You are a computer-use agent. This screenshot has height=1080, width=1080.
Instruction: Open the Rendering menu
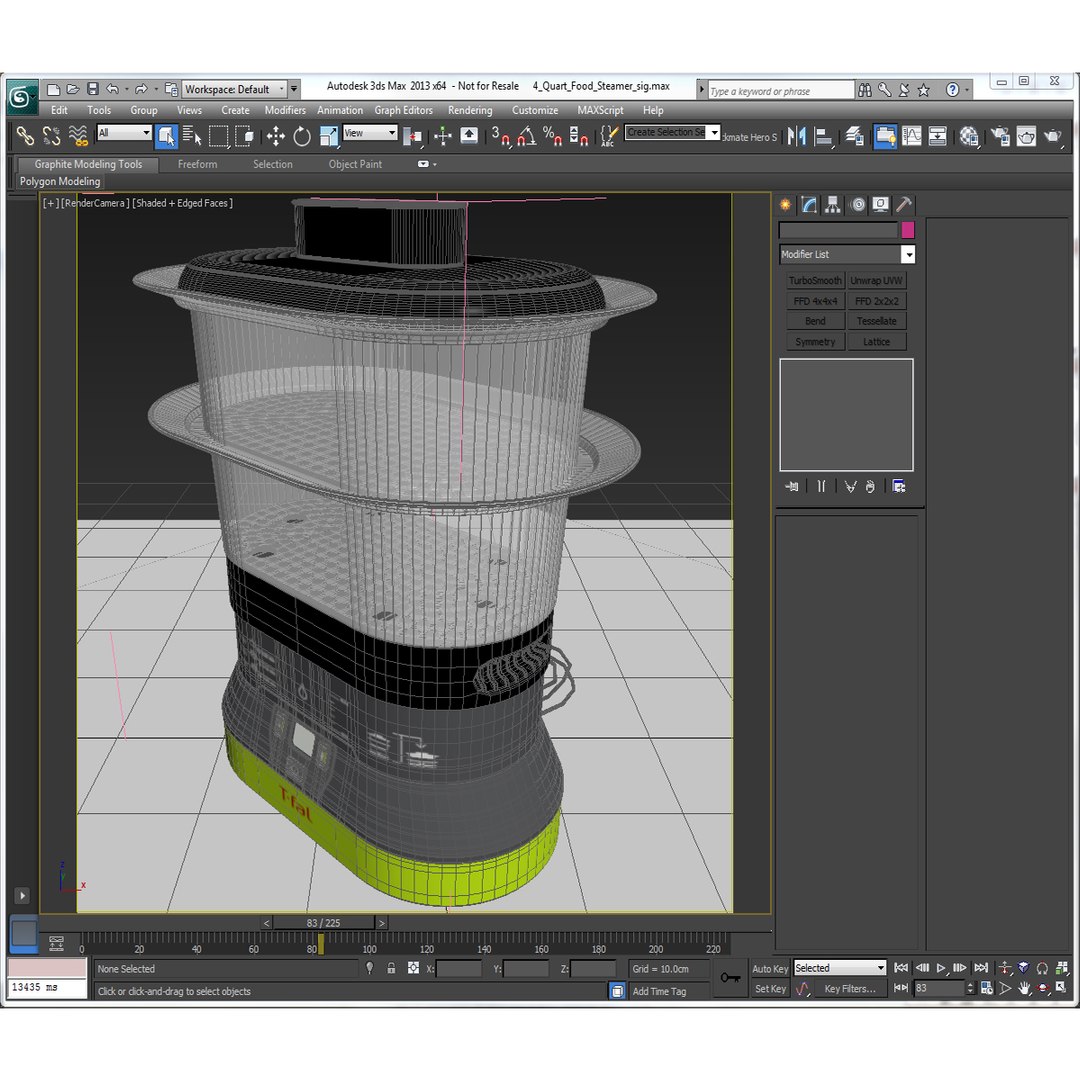(x=470, y=110)
